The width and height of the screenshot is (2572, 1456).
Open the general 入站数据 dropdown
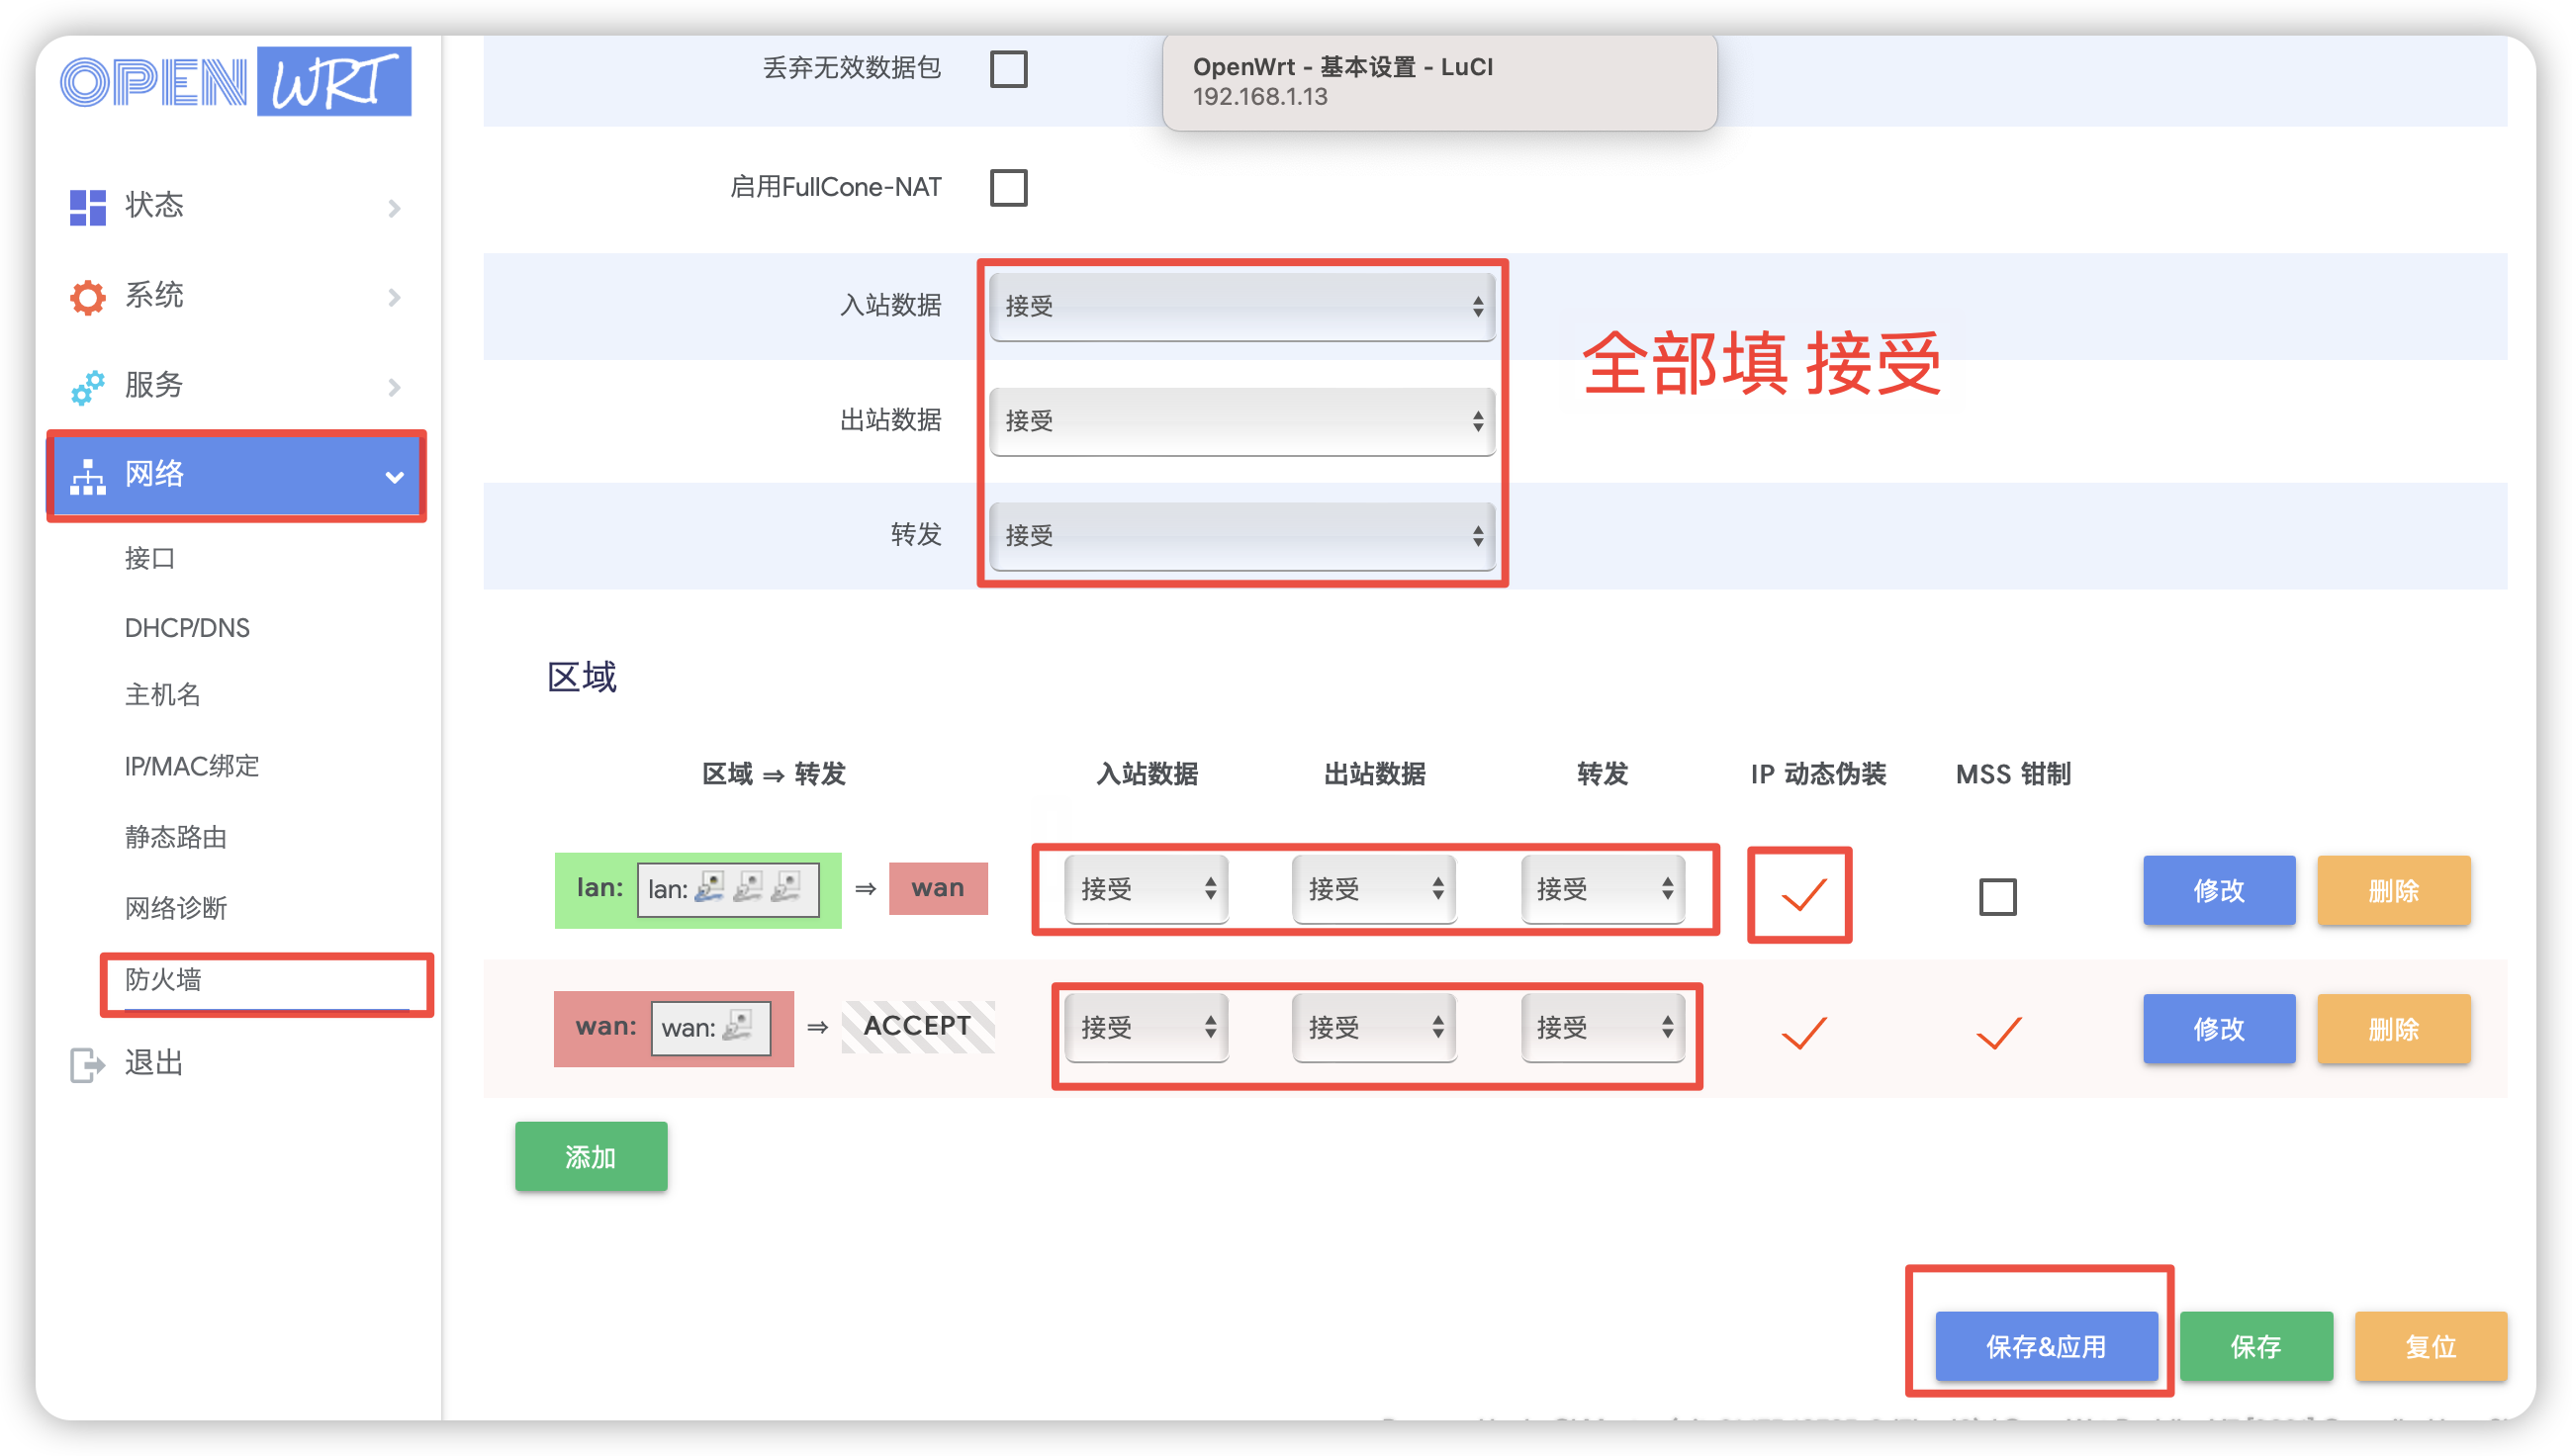tap(1241, 305)
